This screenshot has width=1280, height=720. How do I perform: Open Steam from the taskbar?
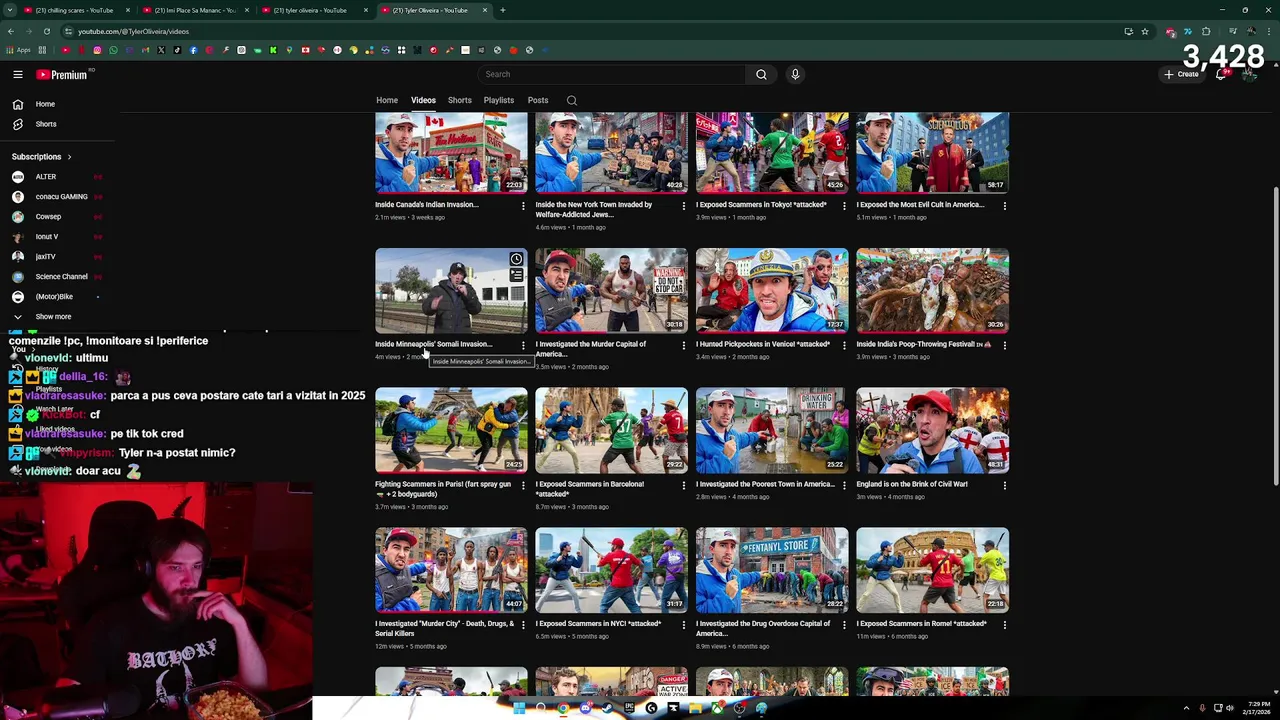607,708
